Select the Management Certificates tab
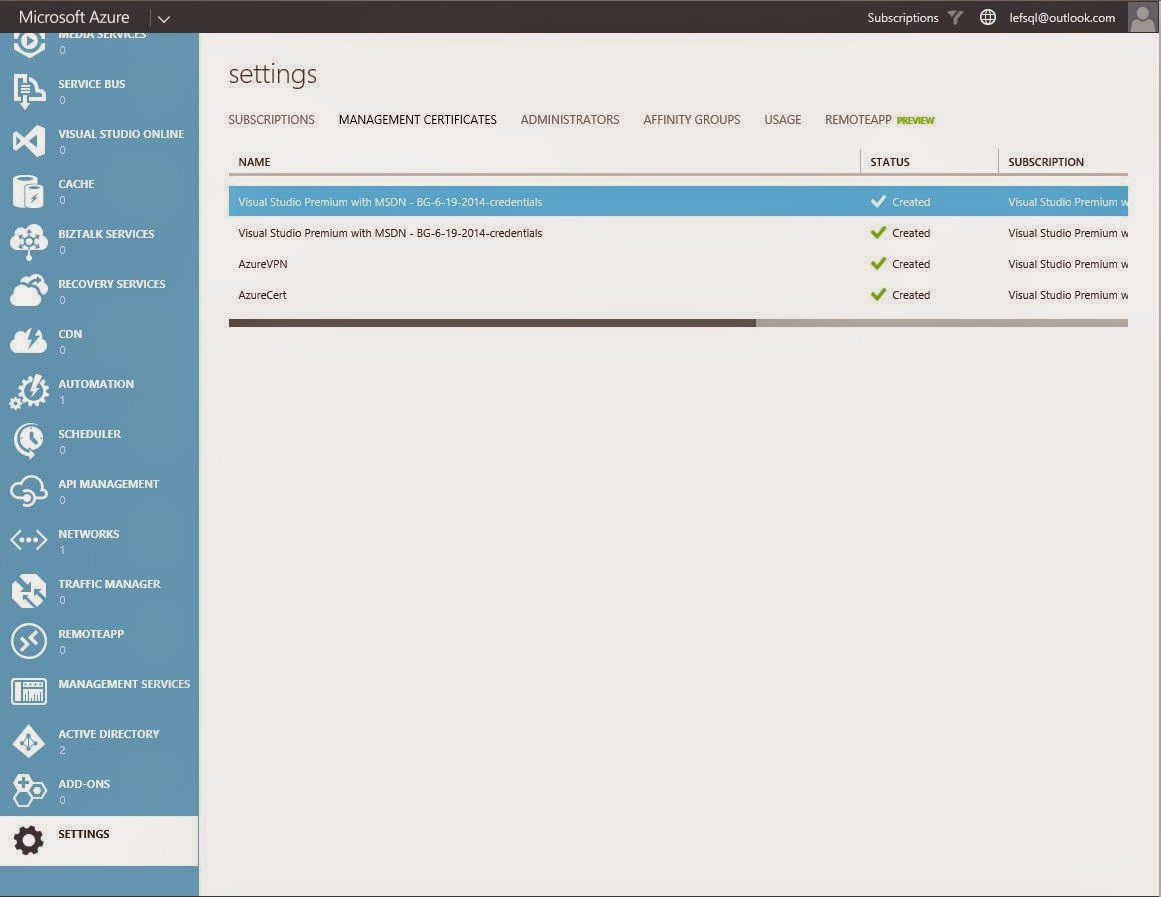This screenshot has height=897, width=1161. pyautogui.click(x=418, y=119)
